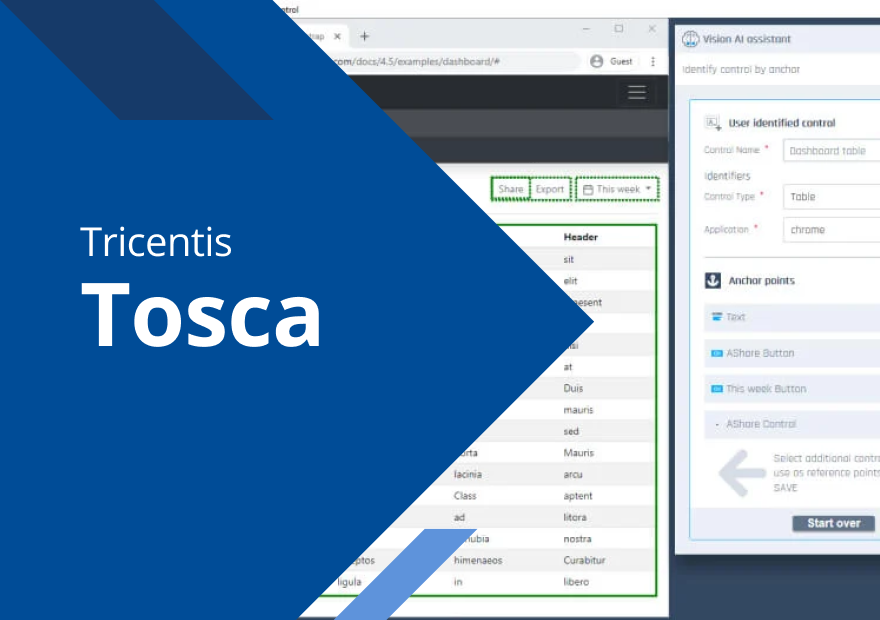Open Chrome's three-dot menu
Screen dimensions: 880x620
pos(653,61)
